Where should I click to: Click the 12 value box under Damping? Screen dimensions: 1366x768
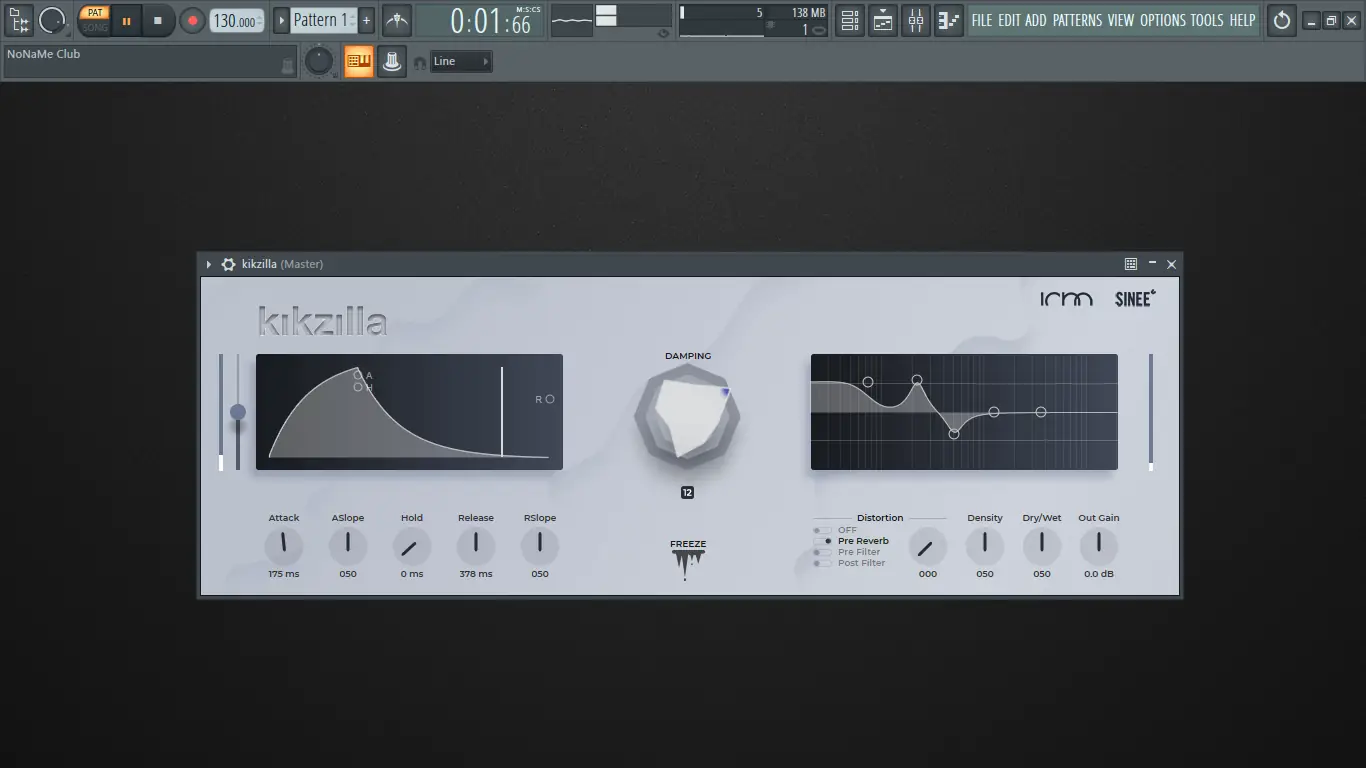click(x=687, y=493)
